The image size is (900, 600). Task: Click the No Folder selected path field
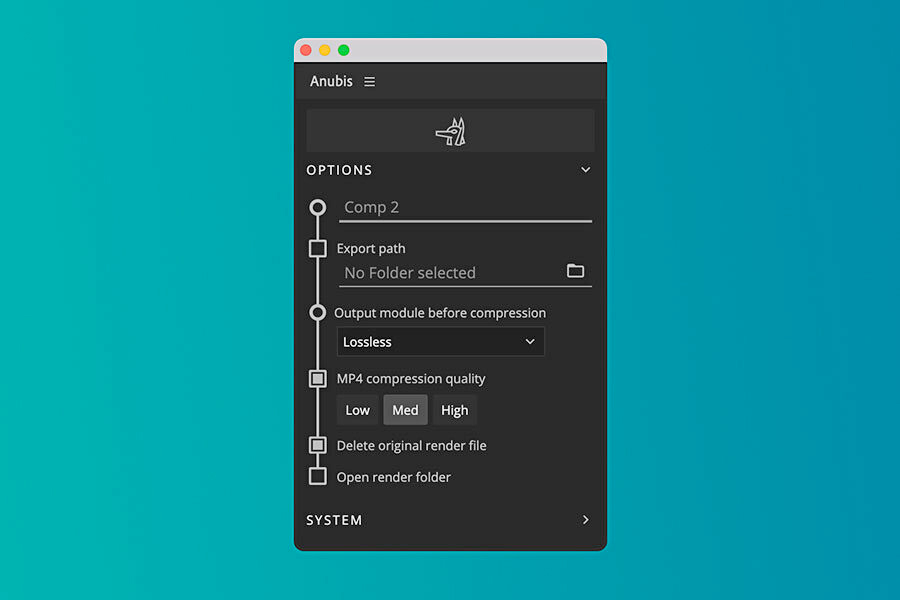(451, 273)
